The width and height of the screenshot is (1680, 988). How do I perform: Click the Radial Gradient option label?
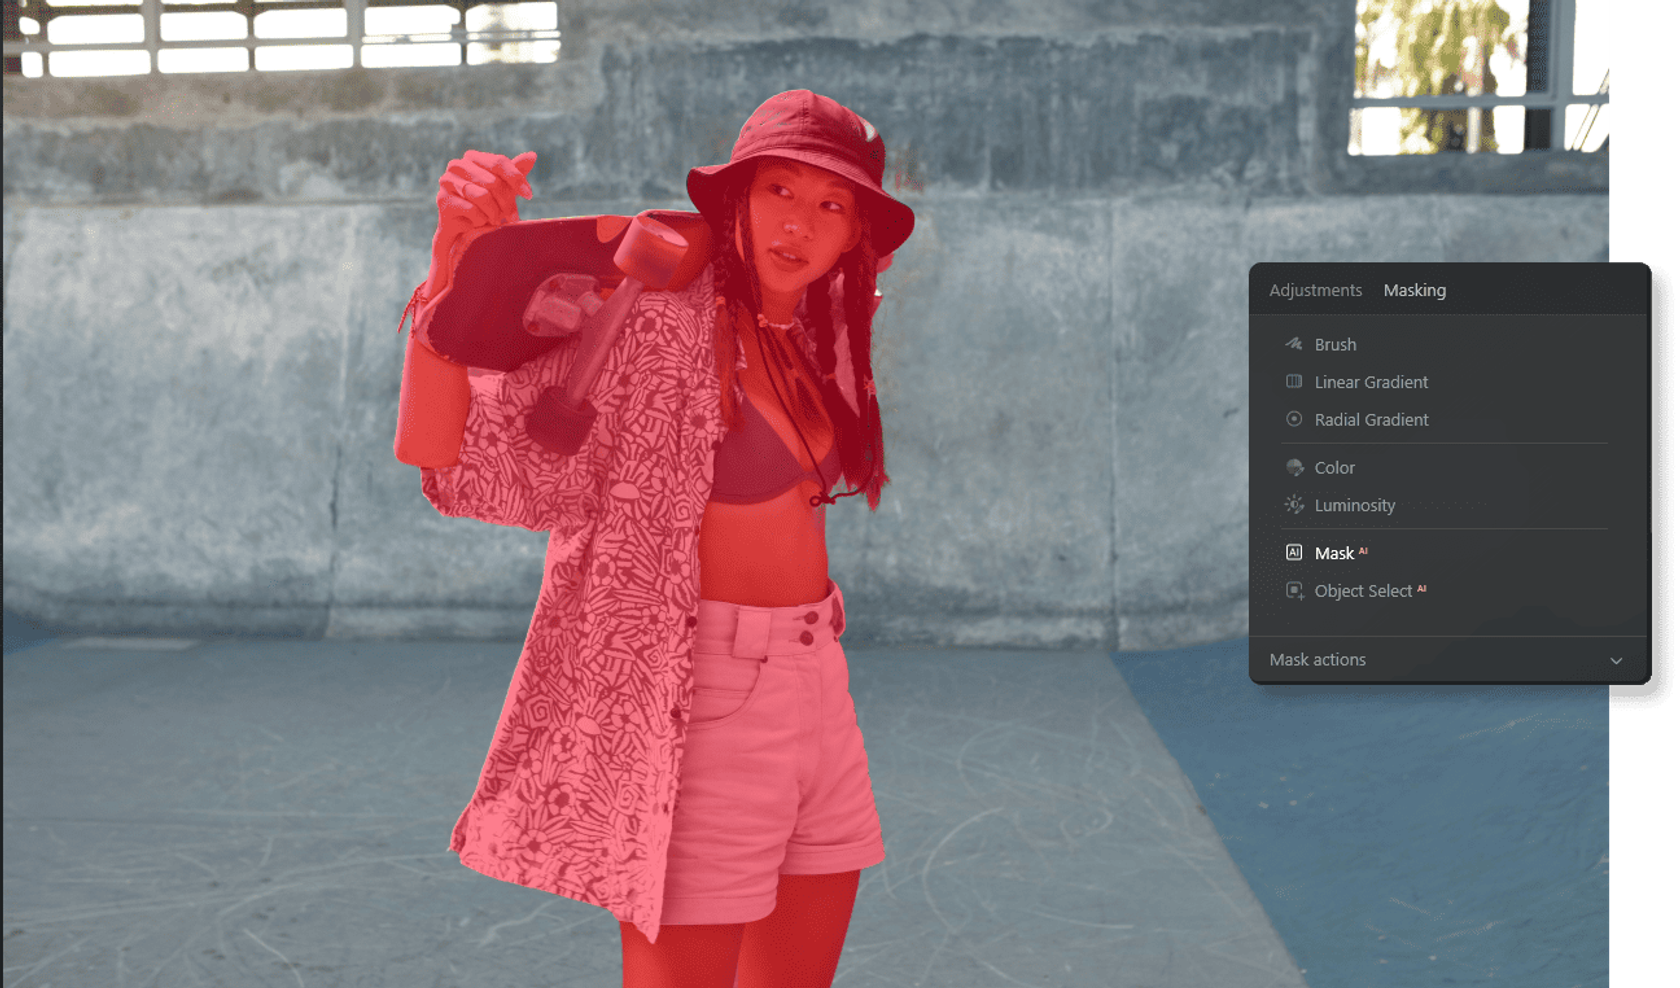click(x=1372, y=420)
